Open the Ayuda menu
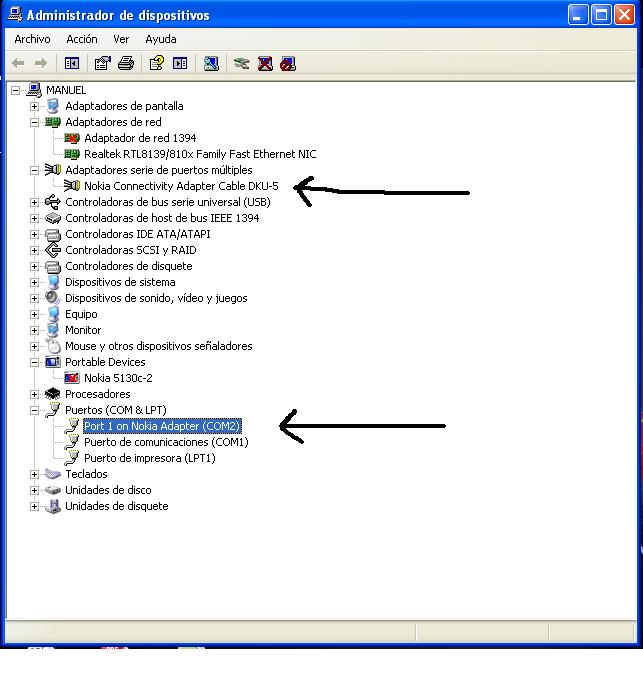 pos(161,39)
